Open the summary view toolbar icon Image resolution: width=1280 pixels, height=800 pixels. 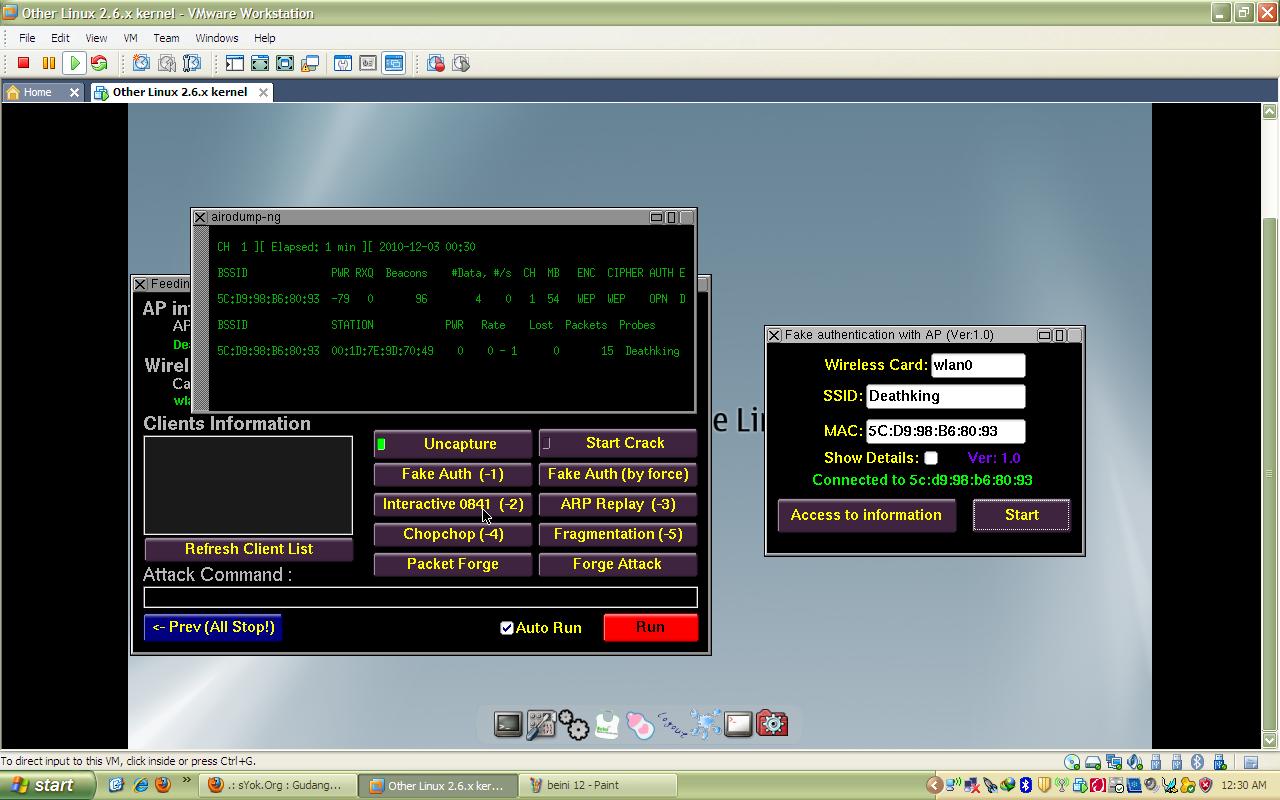[x=343, y=63]
